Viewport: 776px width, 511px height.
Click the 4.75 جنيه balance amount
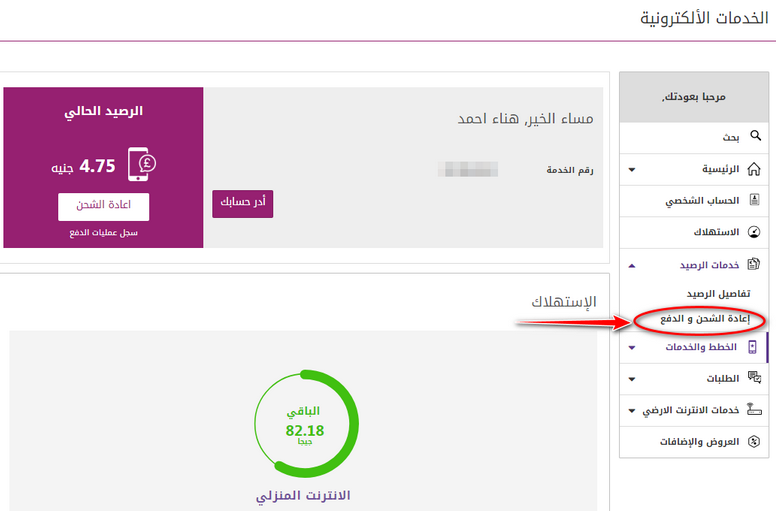[x=83, y=166]
